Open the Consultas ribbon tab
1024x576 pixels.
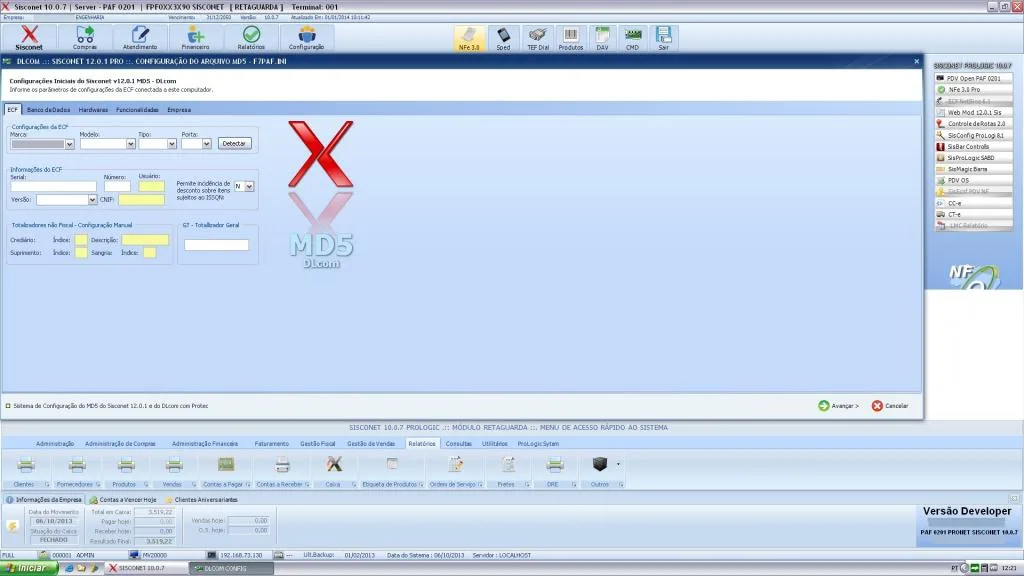pos(458,443)
